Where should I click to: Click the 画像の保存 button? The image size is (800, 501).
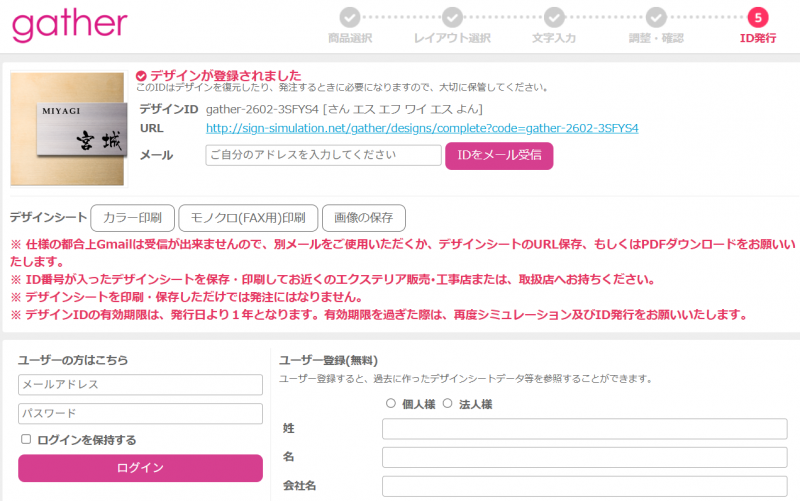click(x=363, y=217)
